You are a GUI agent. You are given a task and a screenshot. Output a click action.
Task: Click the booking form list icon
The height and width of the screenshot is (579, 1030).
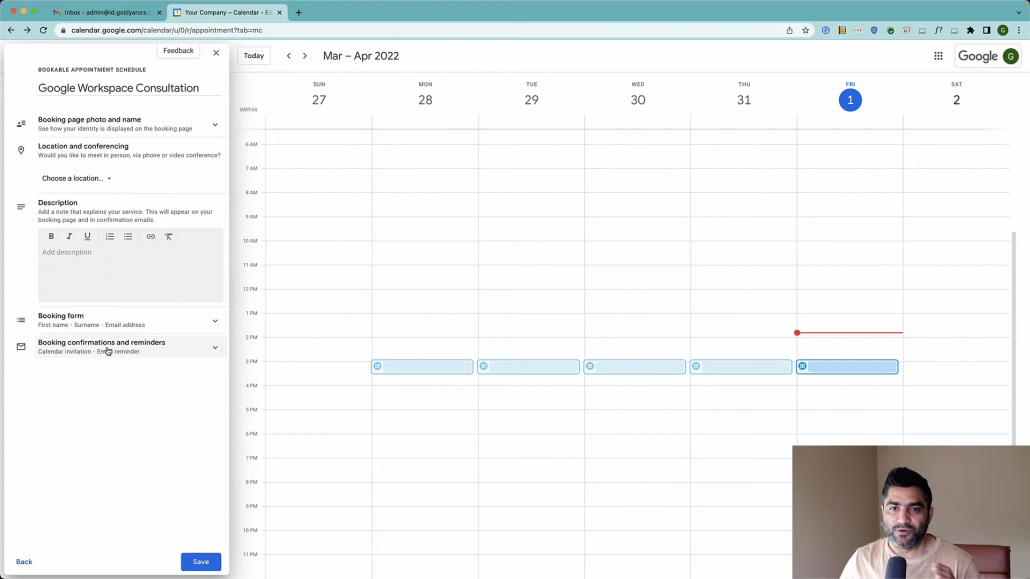pos(21,320)
